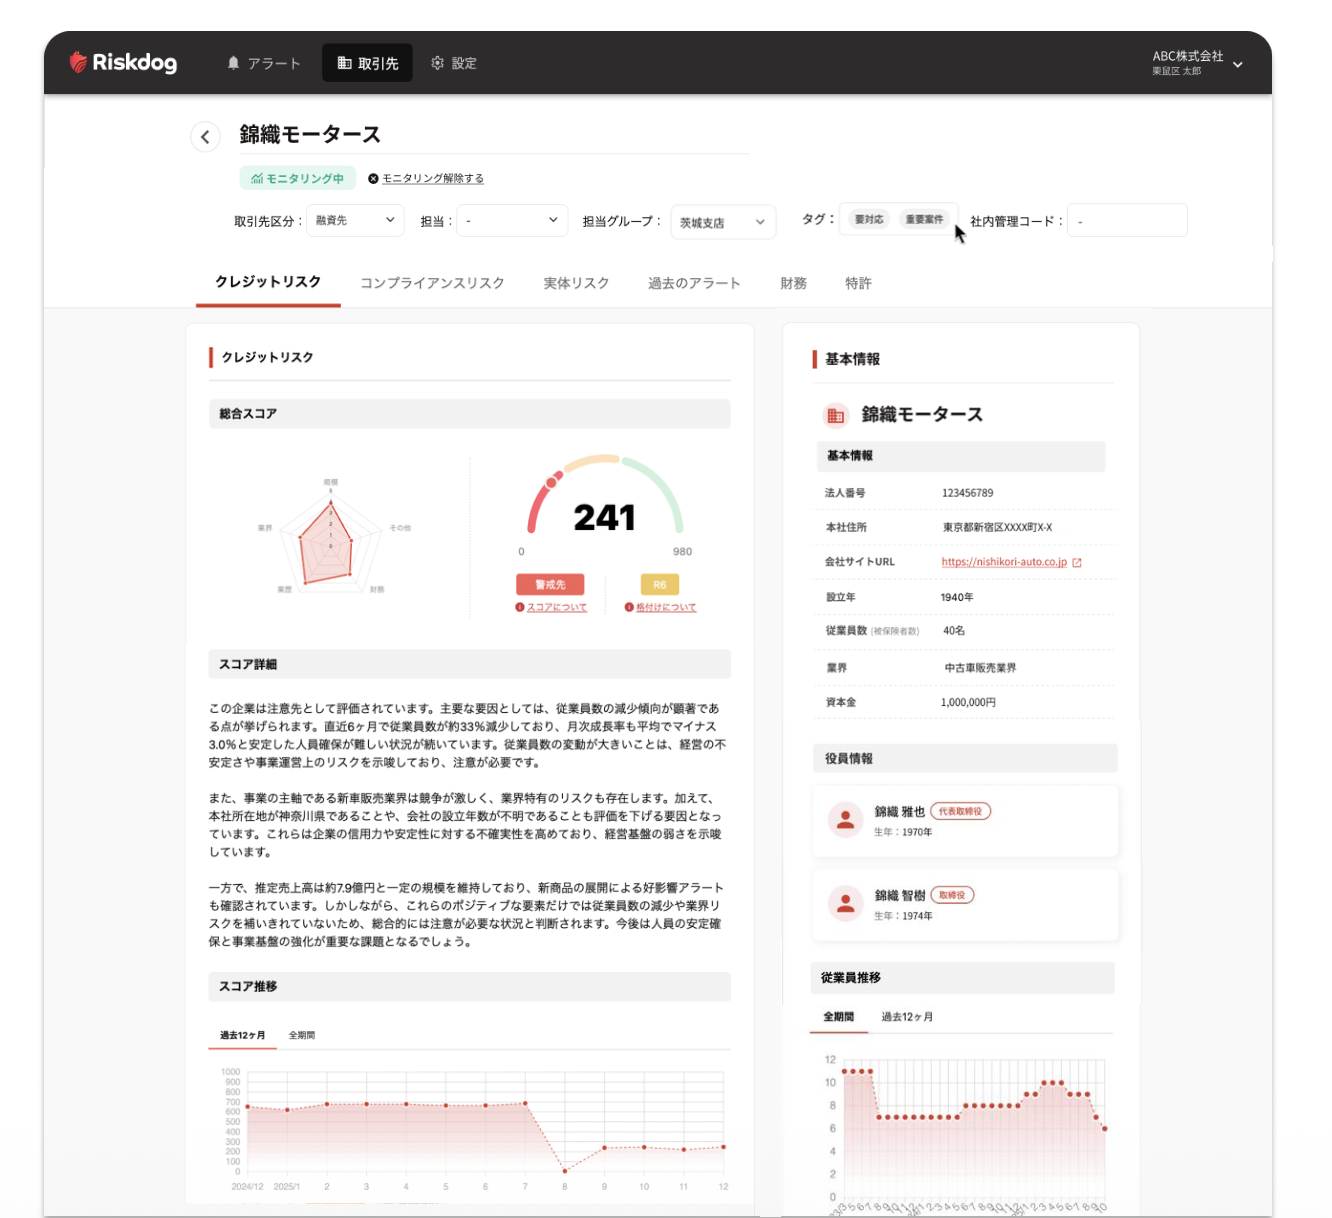Switch to the コンプライアンスリスク tab
The height and width of the screenshot is (1218, 1332).
click(432, 283)
